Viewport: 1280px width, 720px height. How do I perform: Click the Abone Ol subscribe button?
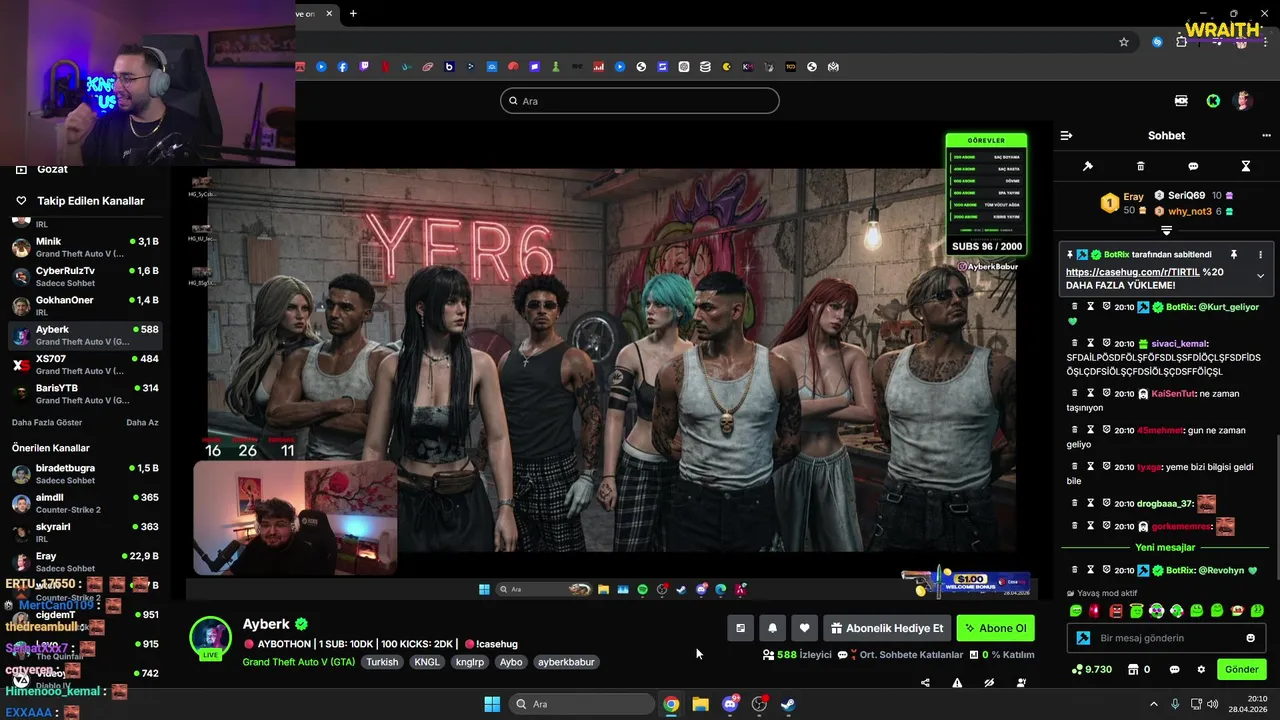[995, 628]
